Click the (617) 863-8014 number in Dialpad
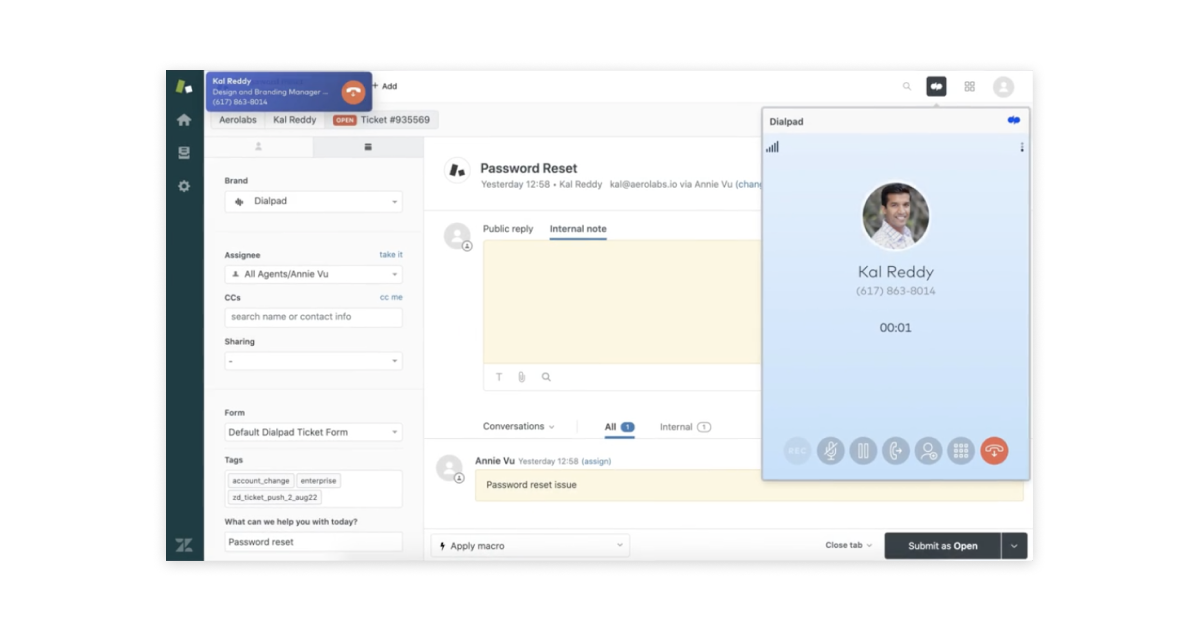 (896, 291)
